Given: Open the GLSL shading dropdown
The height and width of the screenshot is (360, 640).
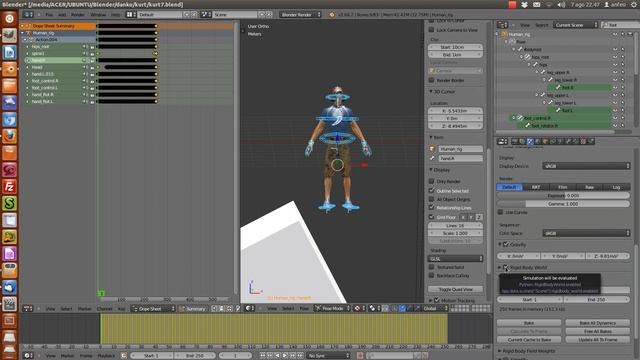Looking at the screenshot, I should (456, 258).
